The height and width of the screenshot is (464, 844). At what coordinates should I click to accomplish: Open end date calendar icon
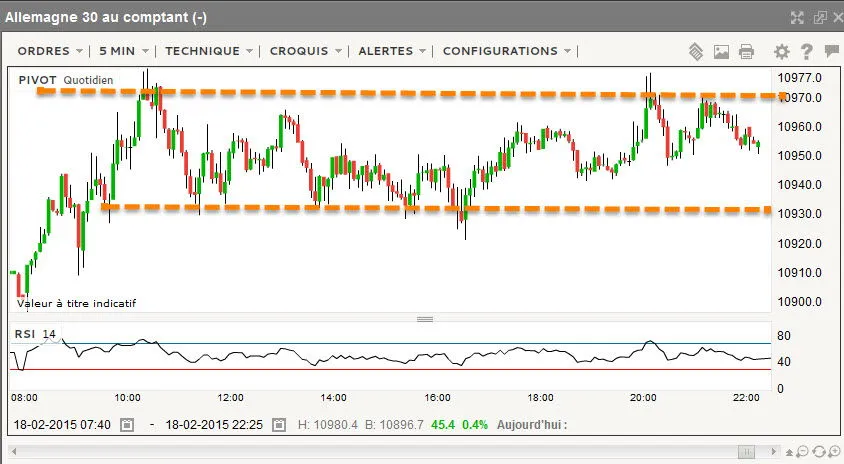pyautogui.click(x=279, y=425)
